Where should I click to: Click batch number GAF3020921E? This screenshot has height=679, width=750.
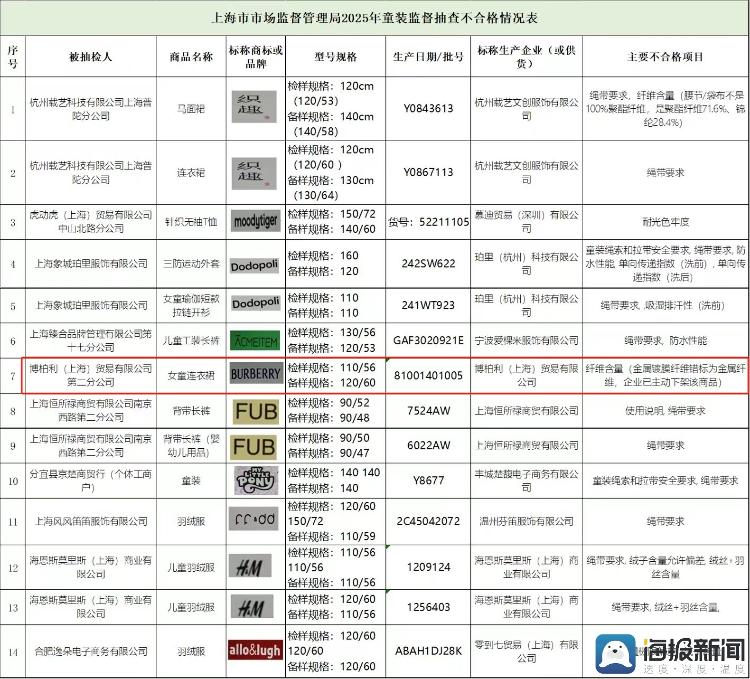pyautogui.click(x=428, y=340)
